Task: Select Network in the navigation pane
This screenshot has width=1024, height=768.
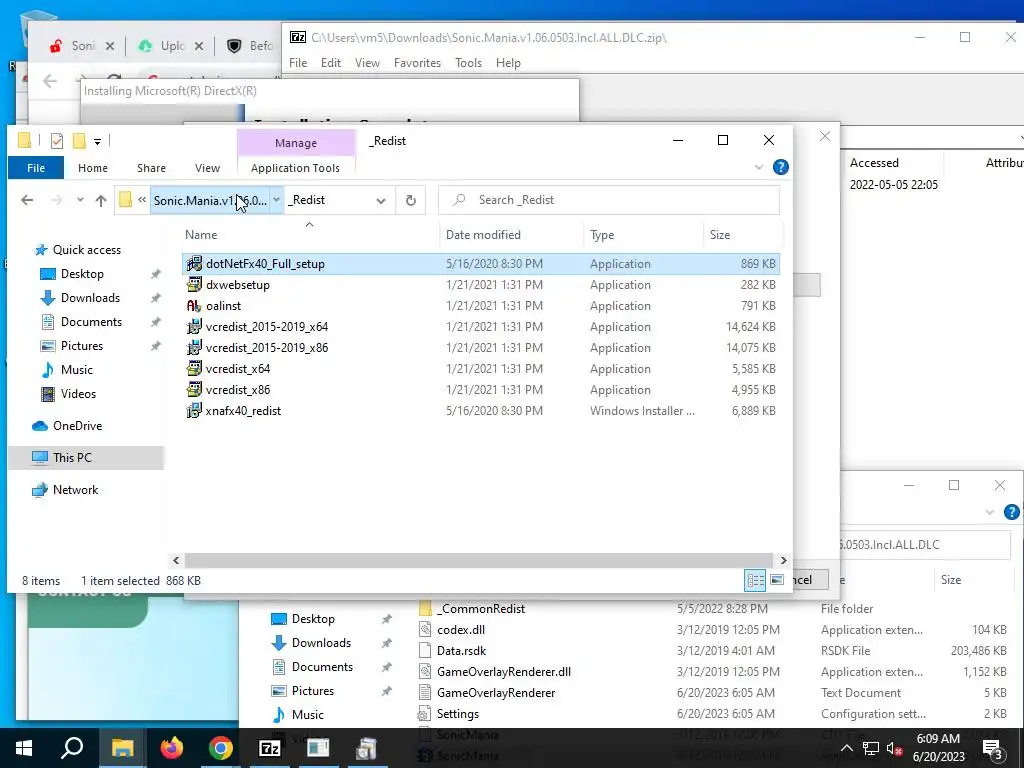Action: click(x=75, y=490)
